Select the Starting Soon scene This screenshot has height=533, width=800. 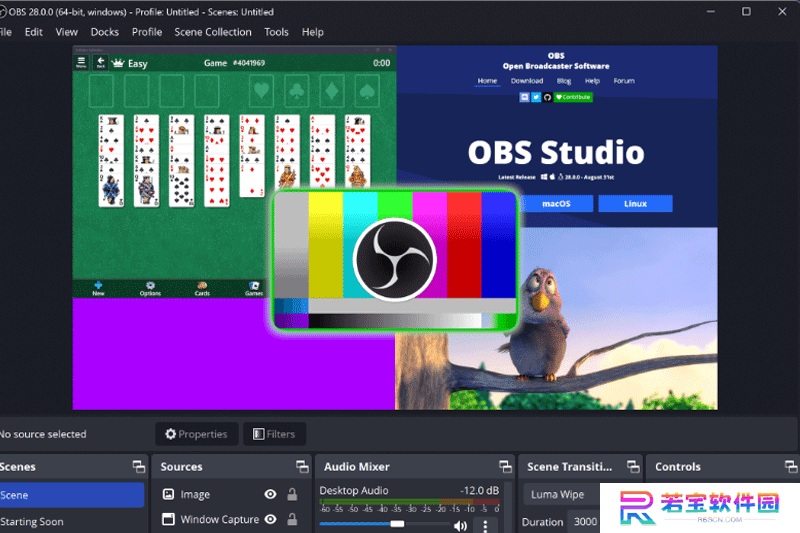coord(71,521)
